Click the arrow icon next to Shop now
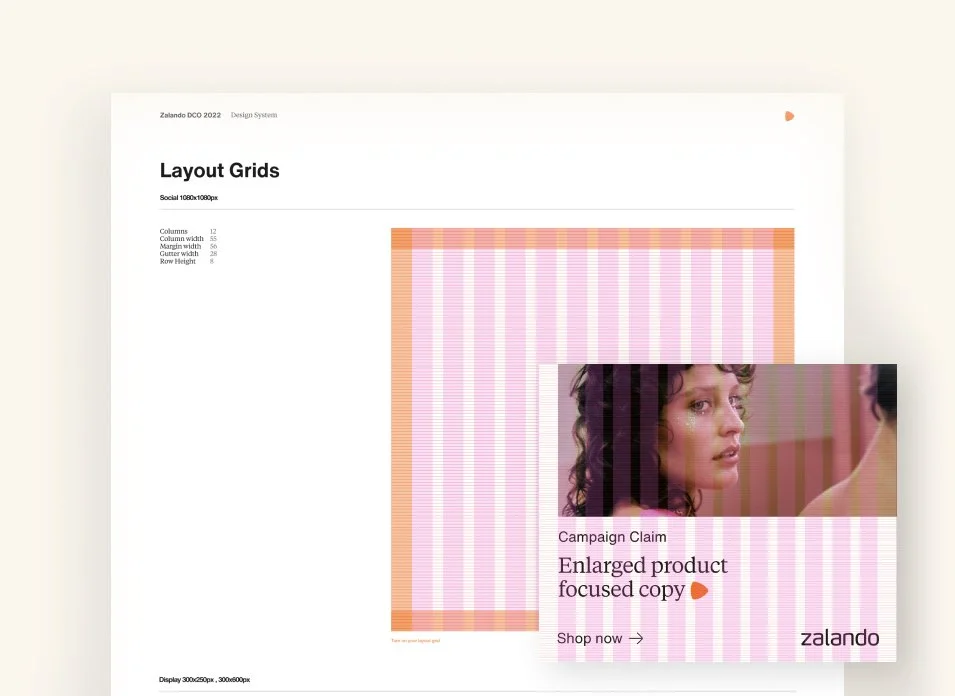 click(636, 638)
